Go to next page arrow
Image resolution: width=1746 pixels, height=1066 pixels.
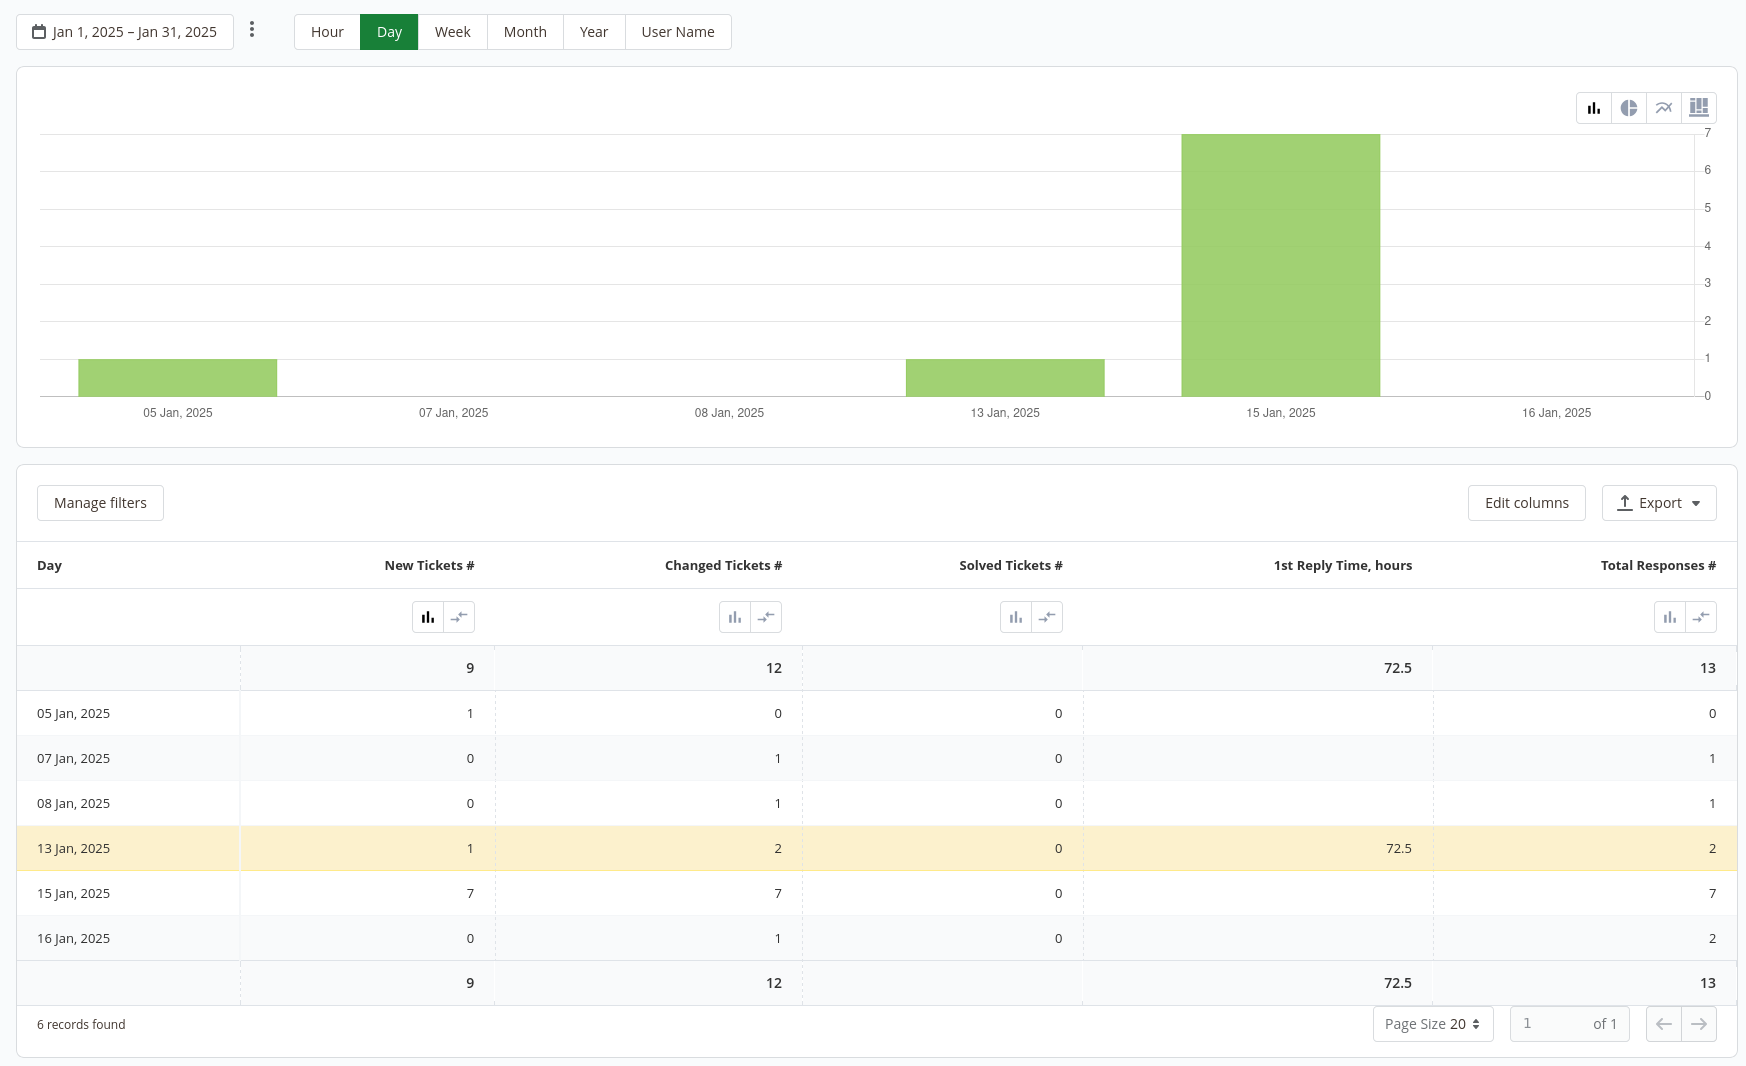coord(1699,1024)
